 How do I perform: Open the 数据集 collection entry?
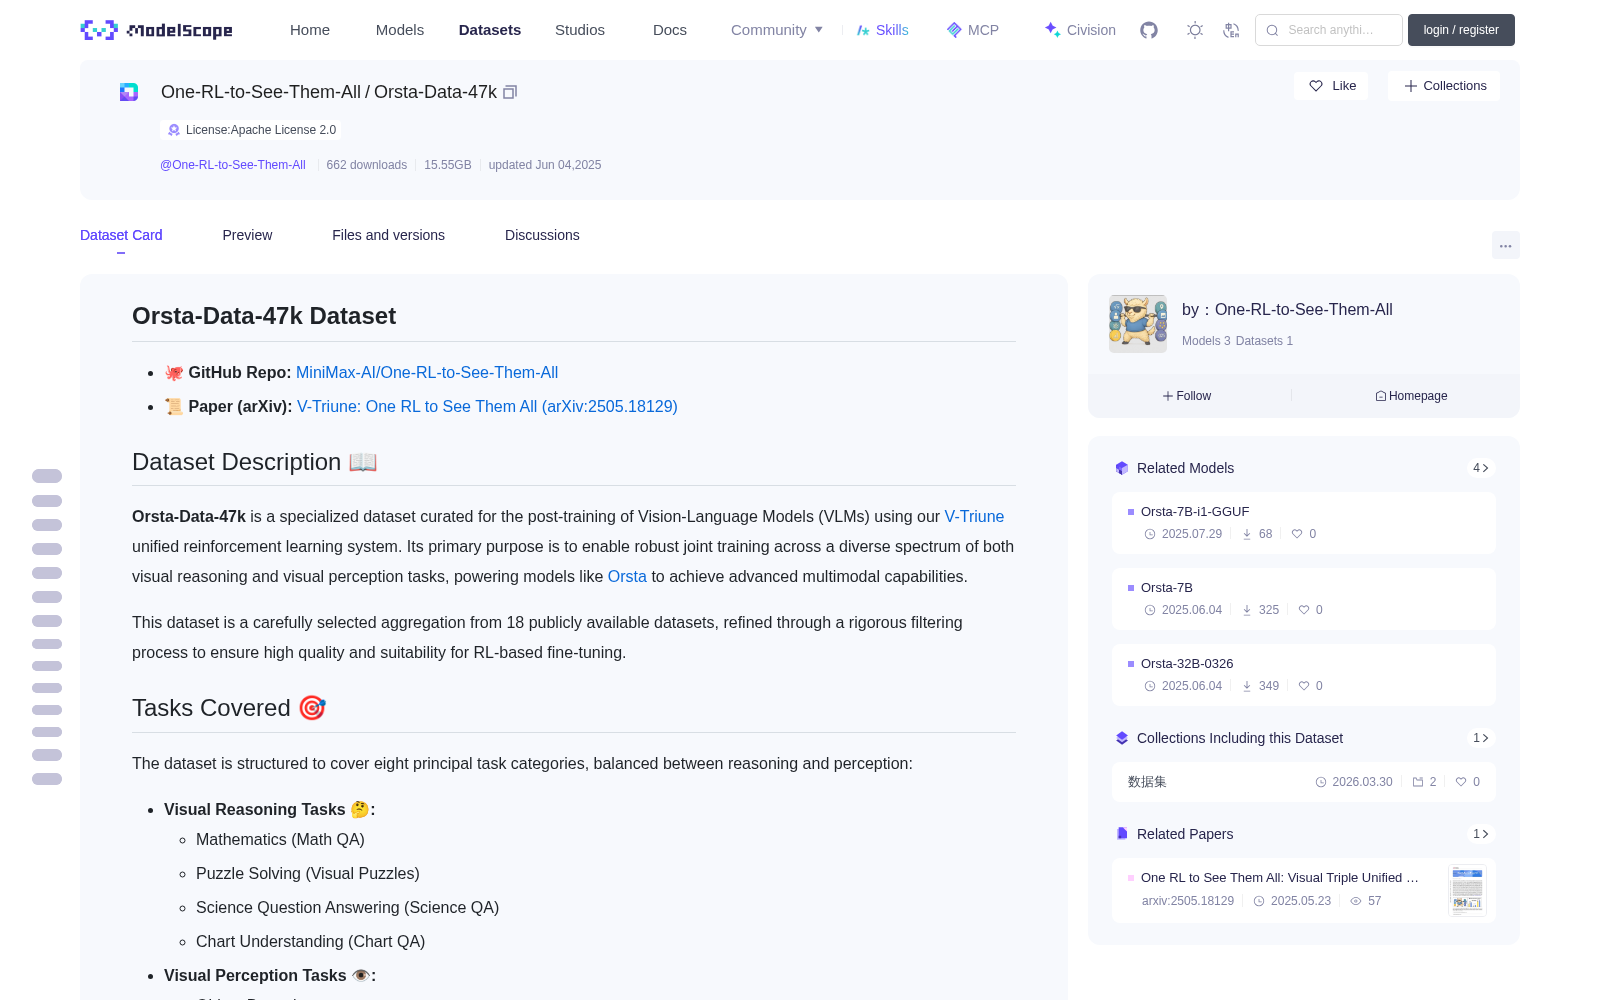point(1304,782)
